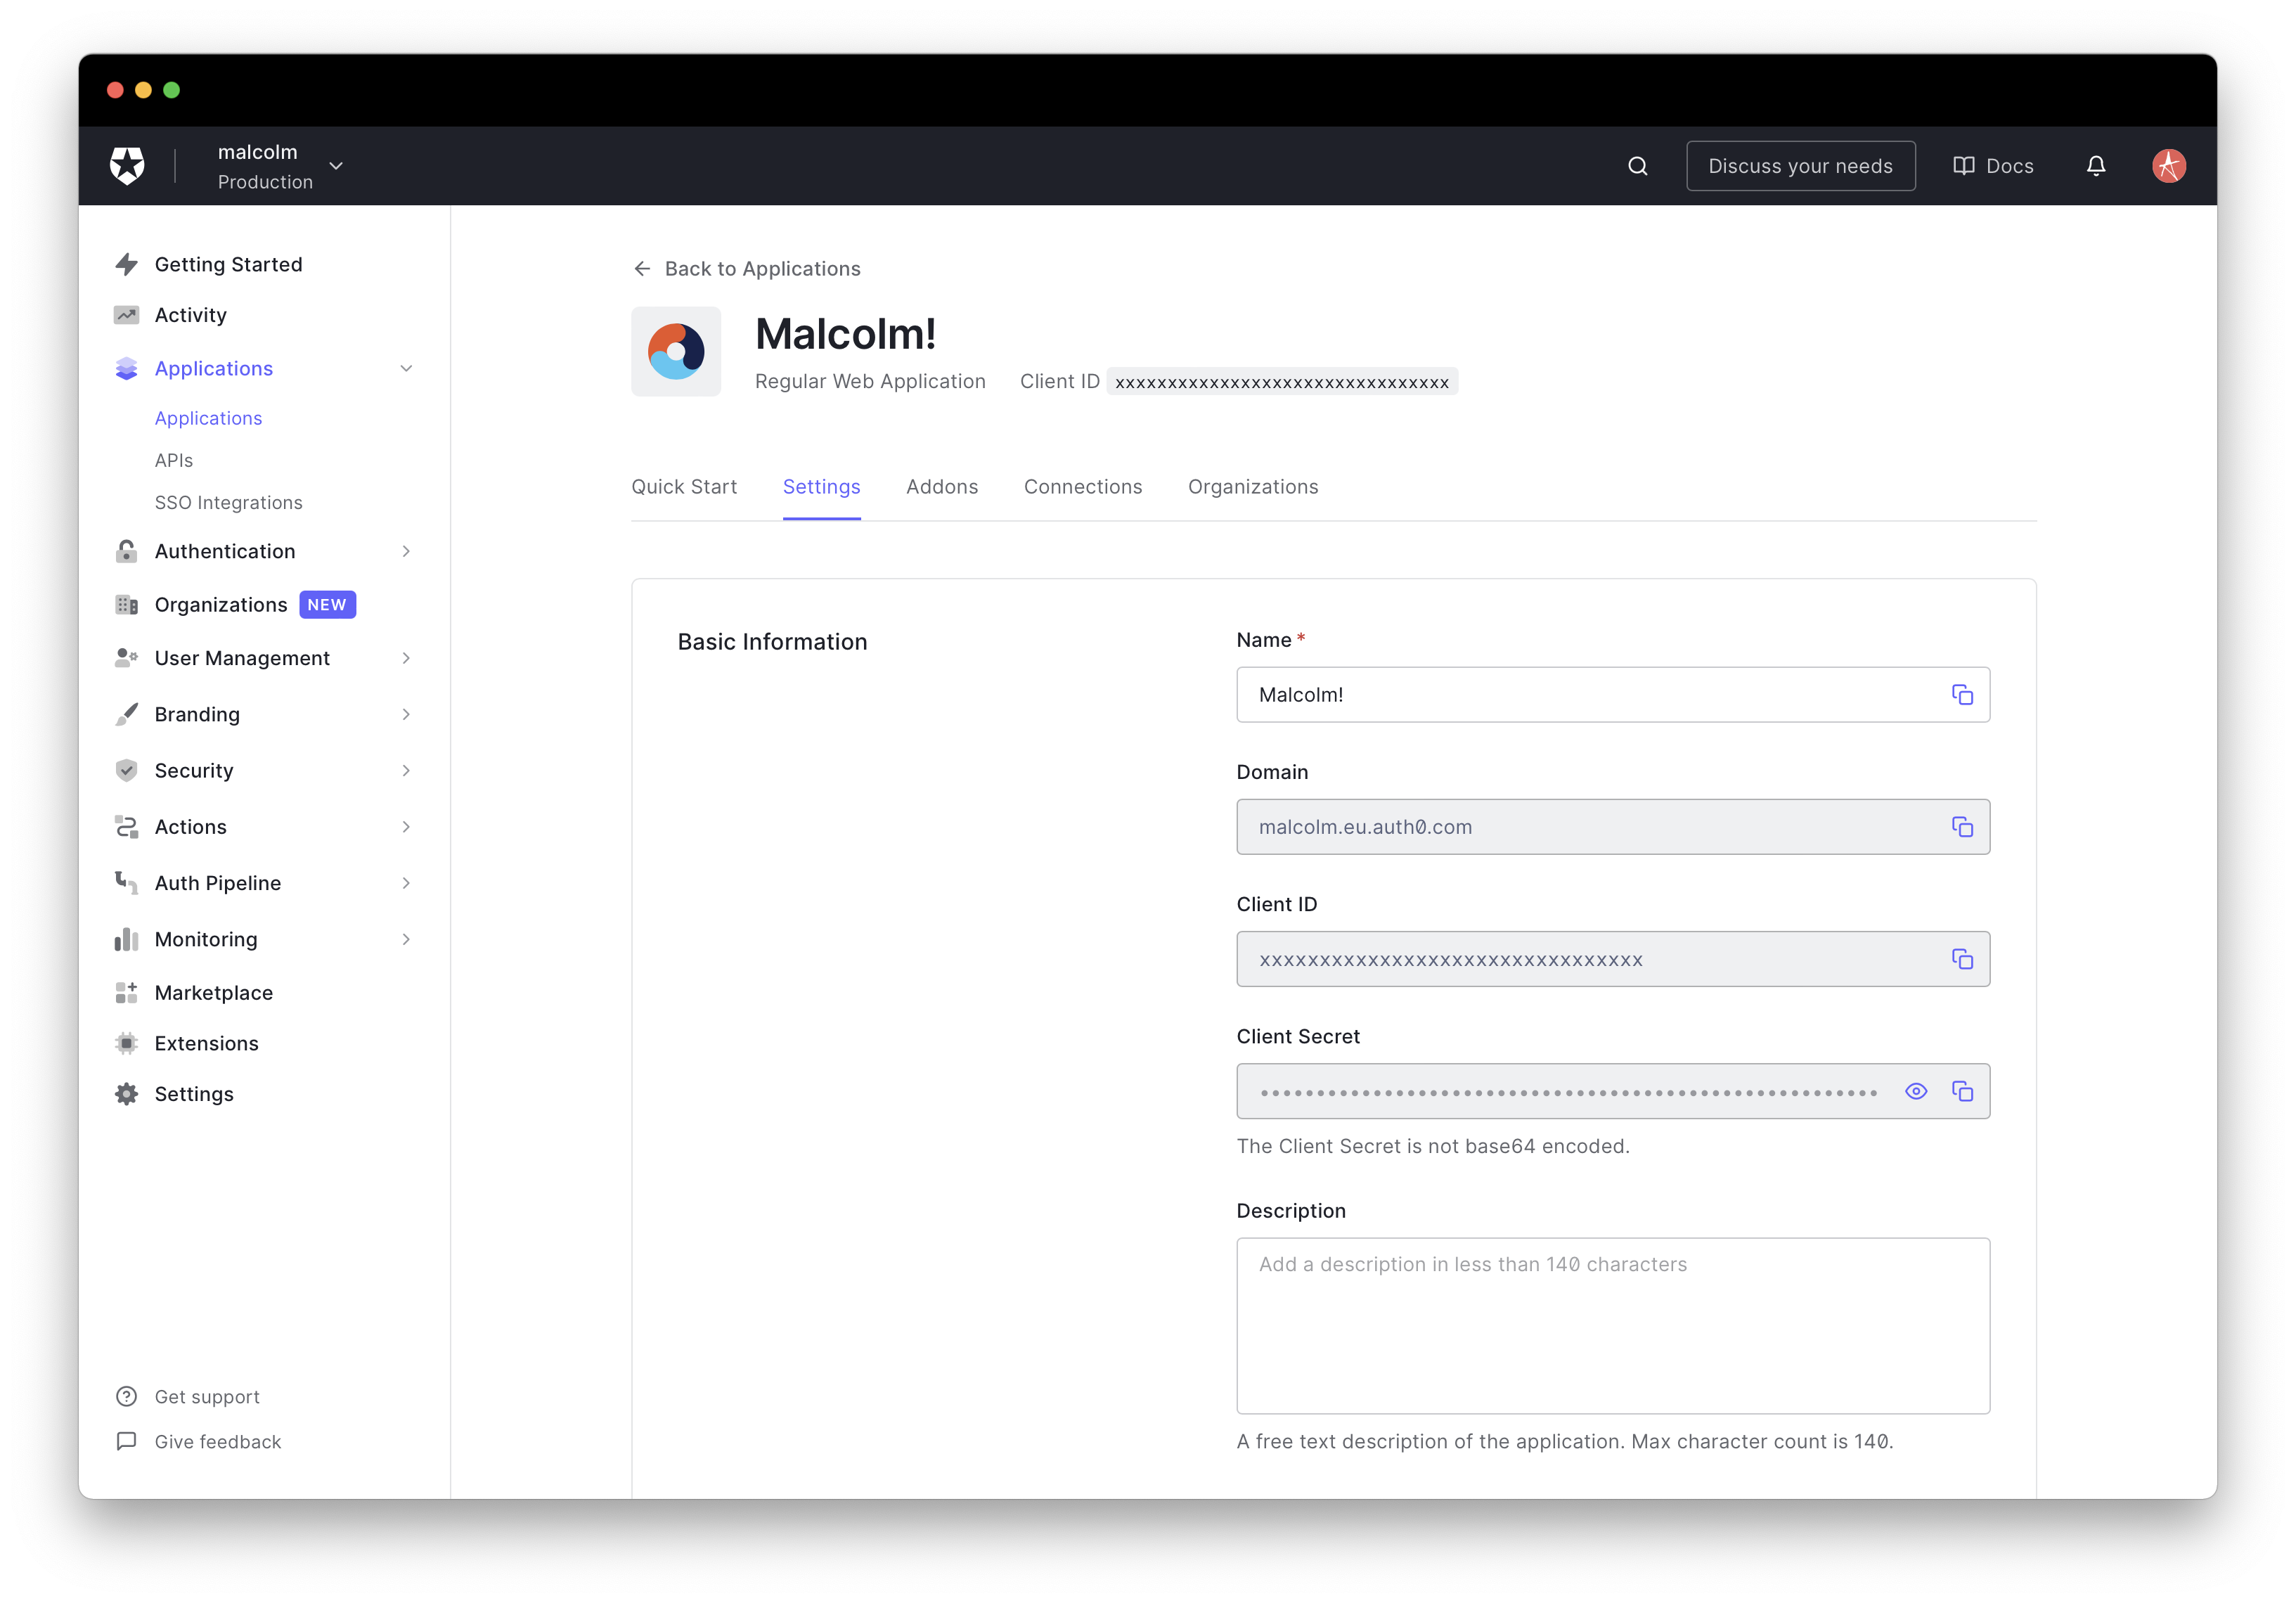2296x1603 pixels.
Task: Open Marketplace in the sidebar
Action: tap(213, 993)
